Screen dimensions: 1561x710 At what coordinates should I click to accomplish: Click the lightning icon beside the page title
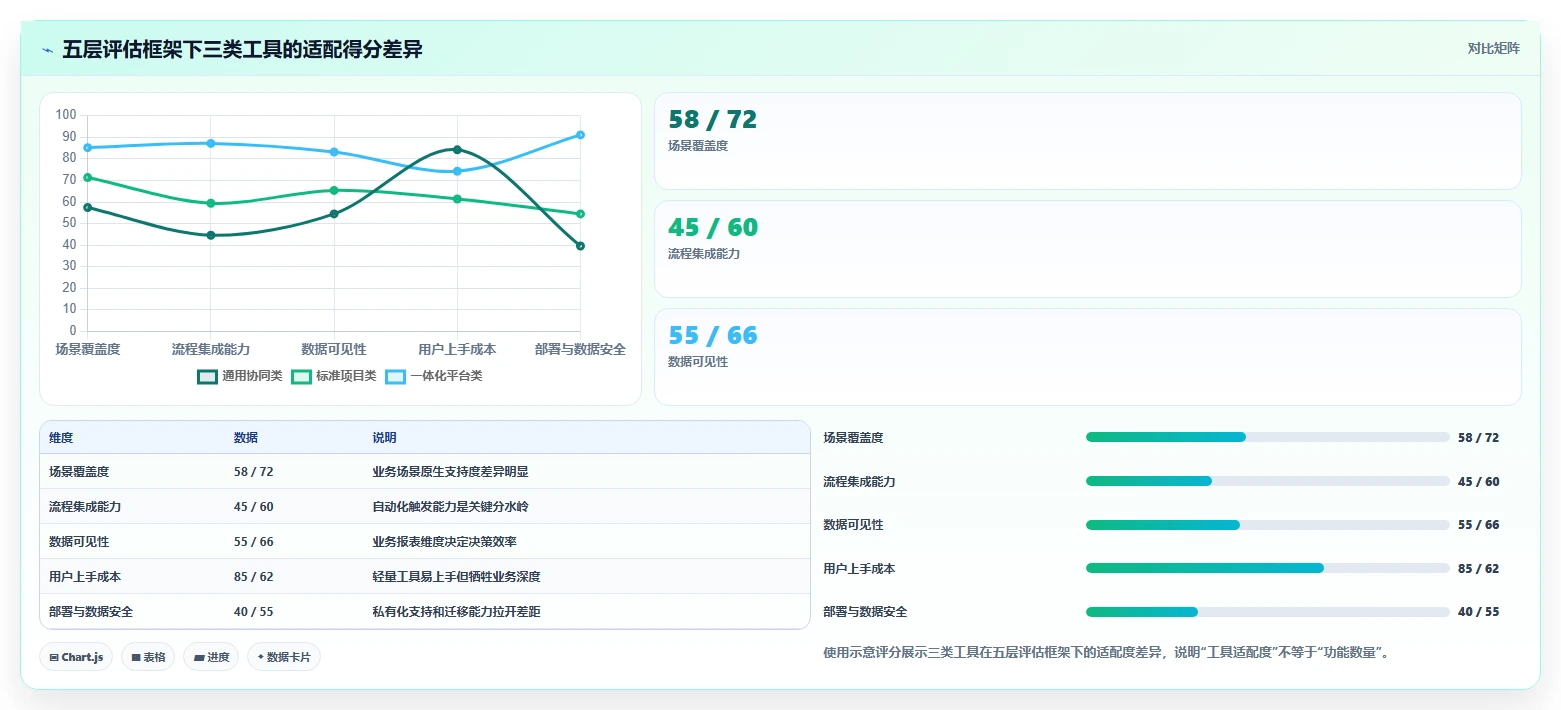tap(47, 50)
